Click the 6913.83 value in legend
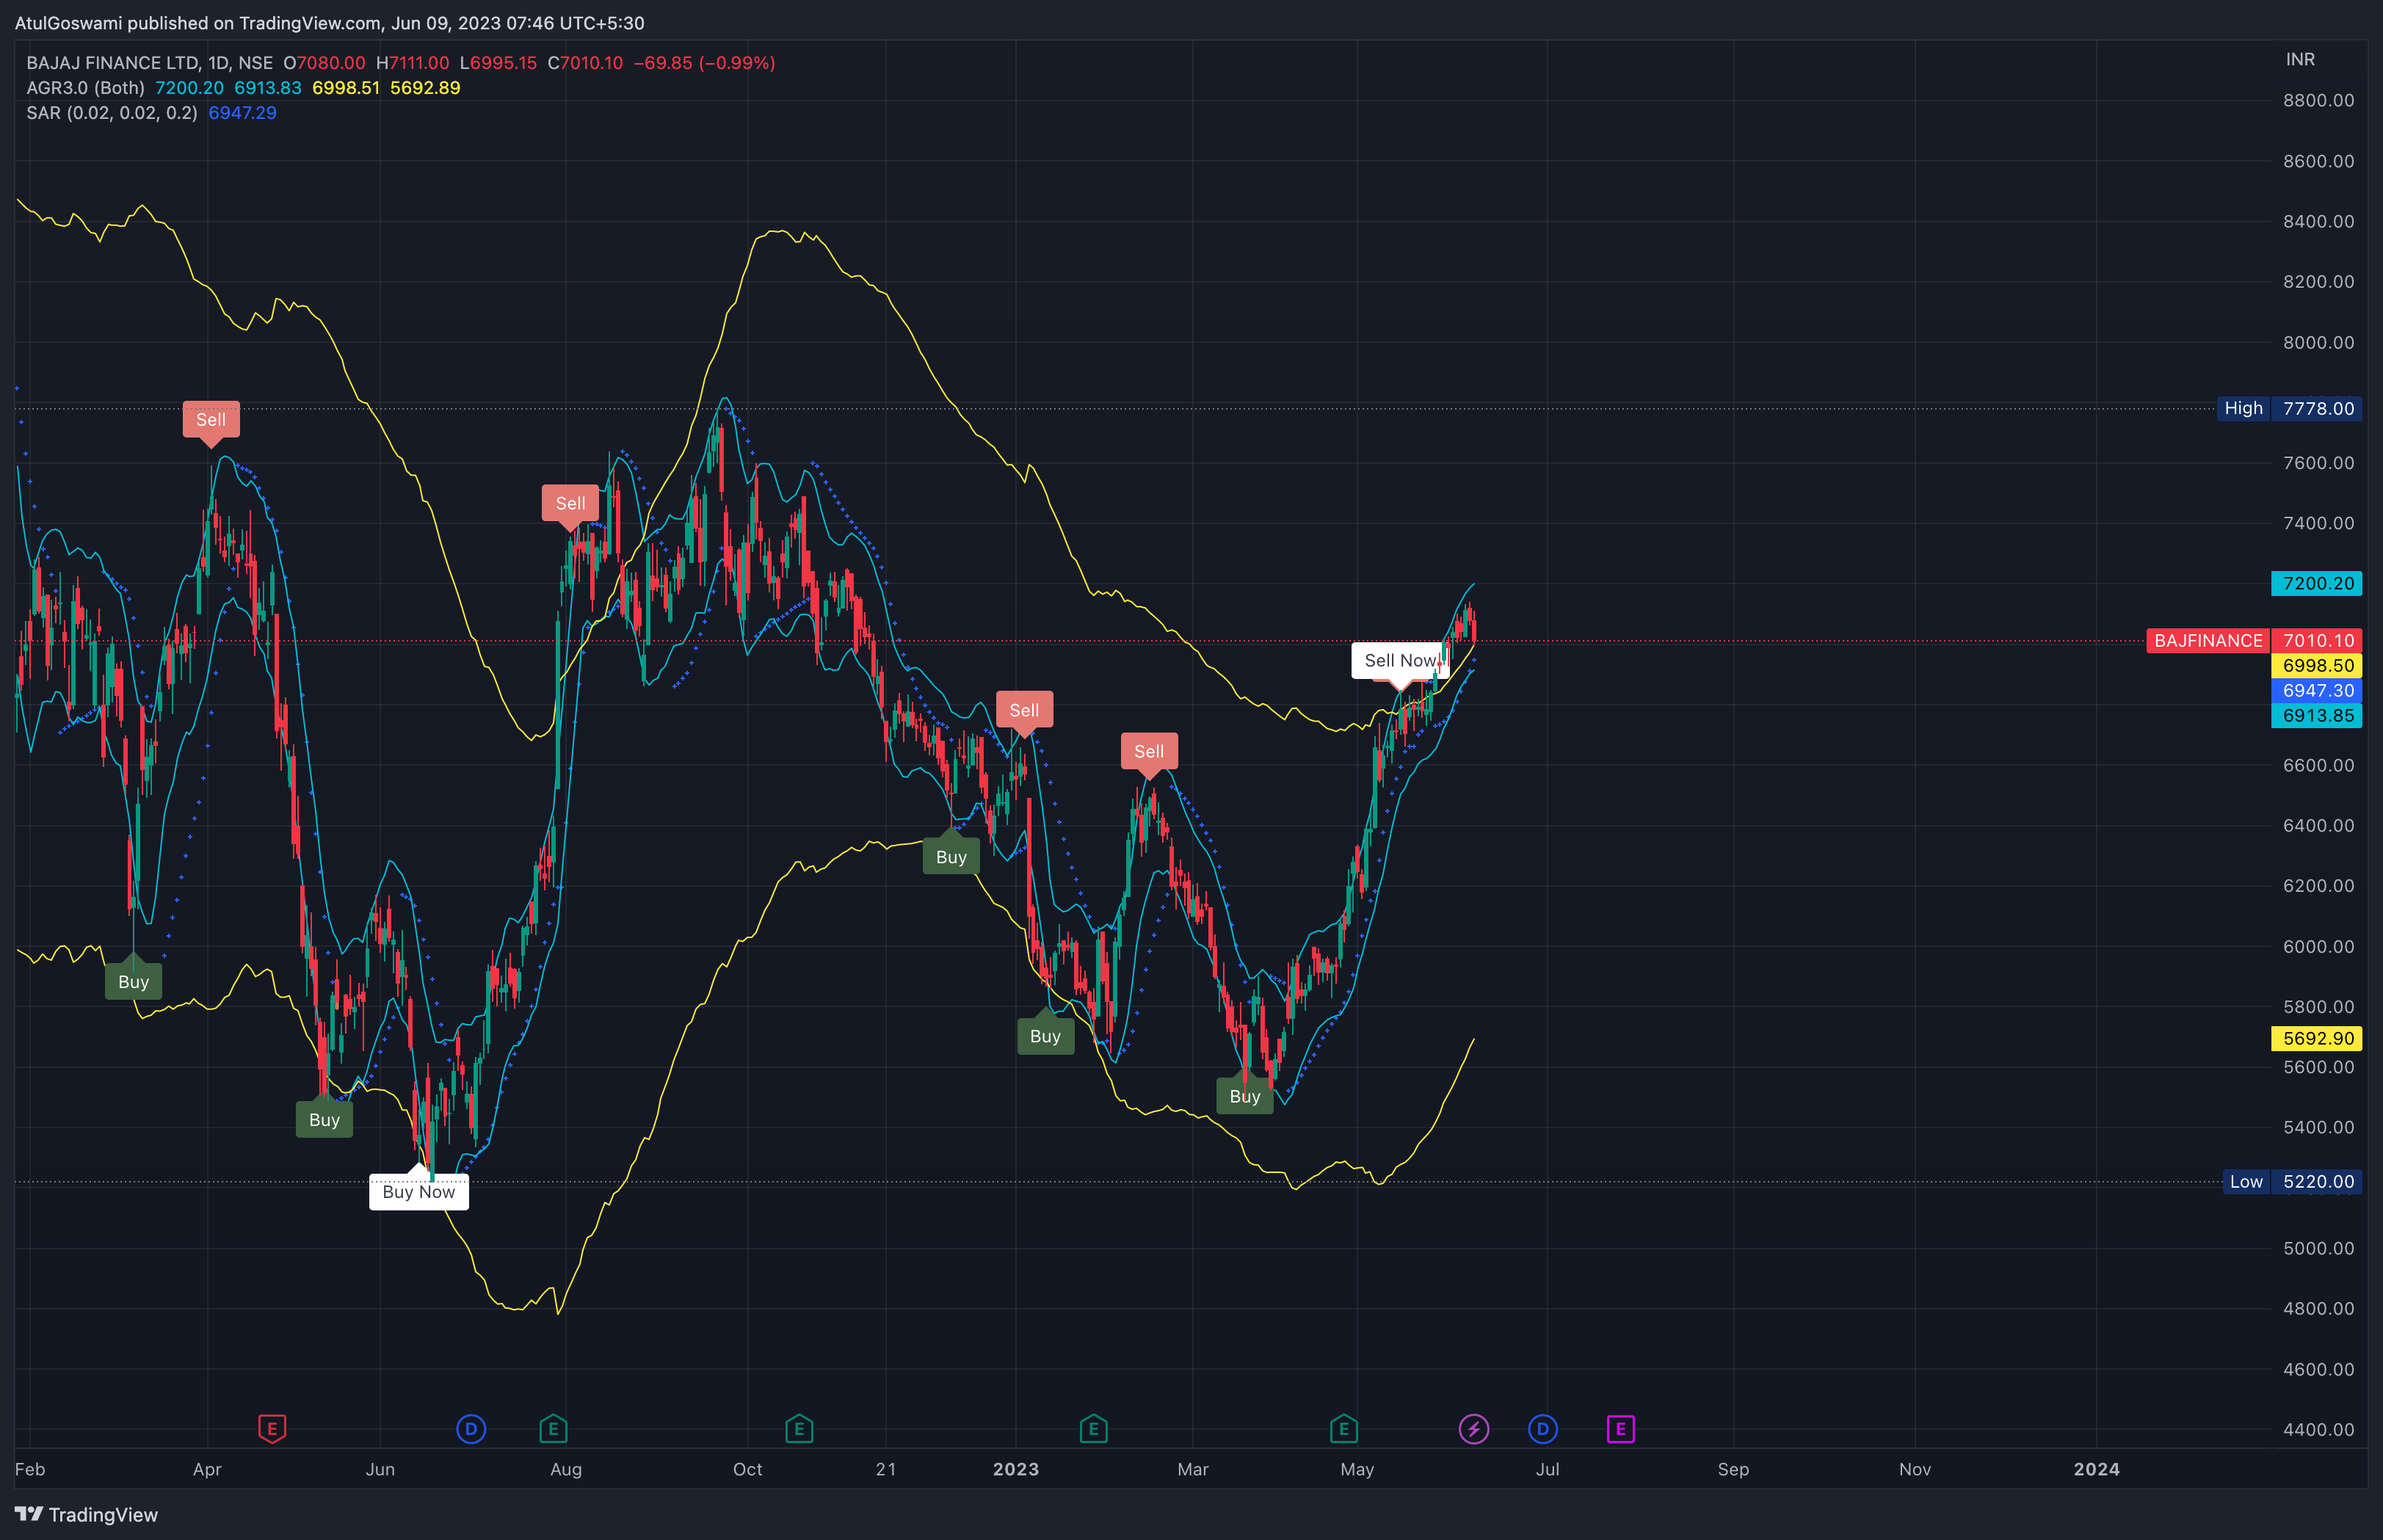This screenshot has height=1540, width=2383. coord(268,88)
